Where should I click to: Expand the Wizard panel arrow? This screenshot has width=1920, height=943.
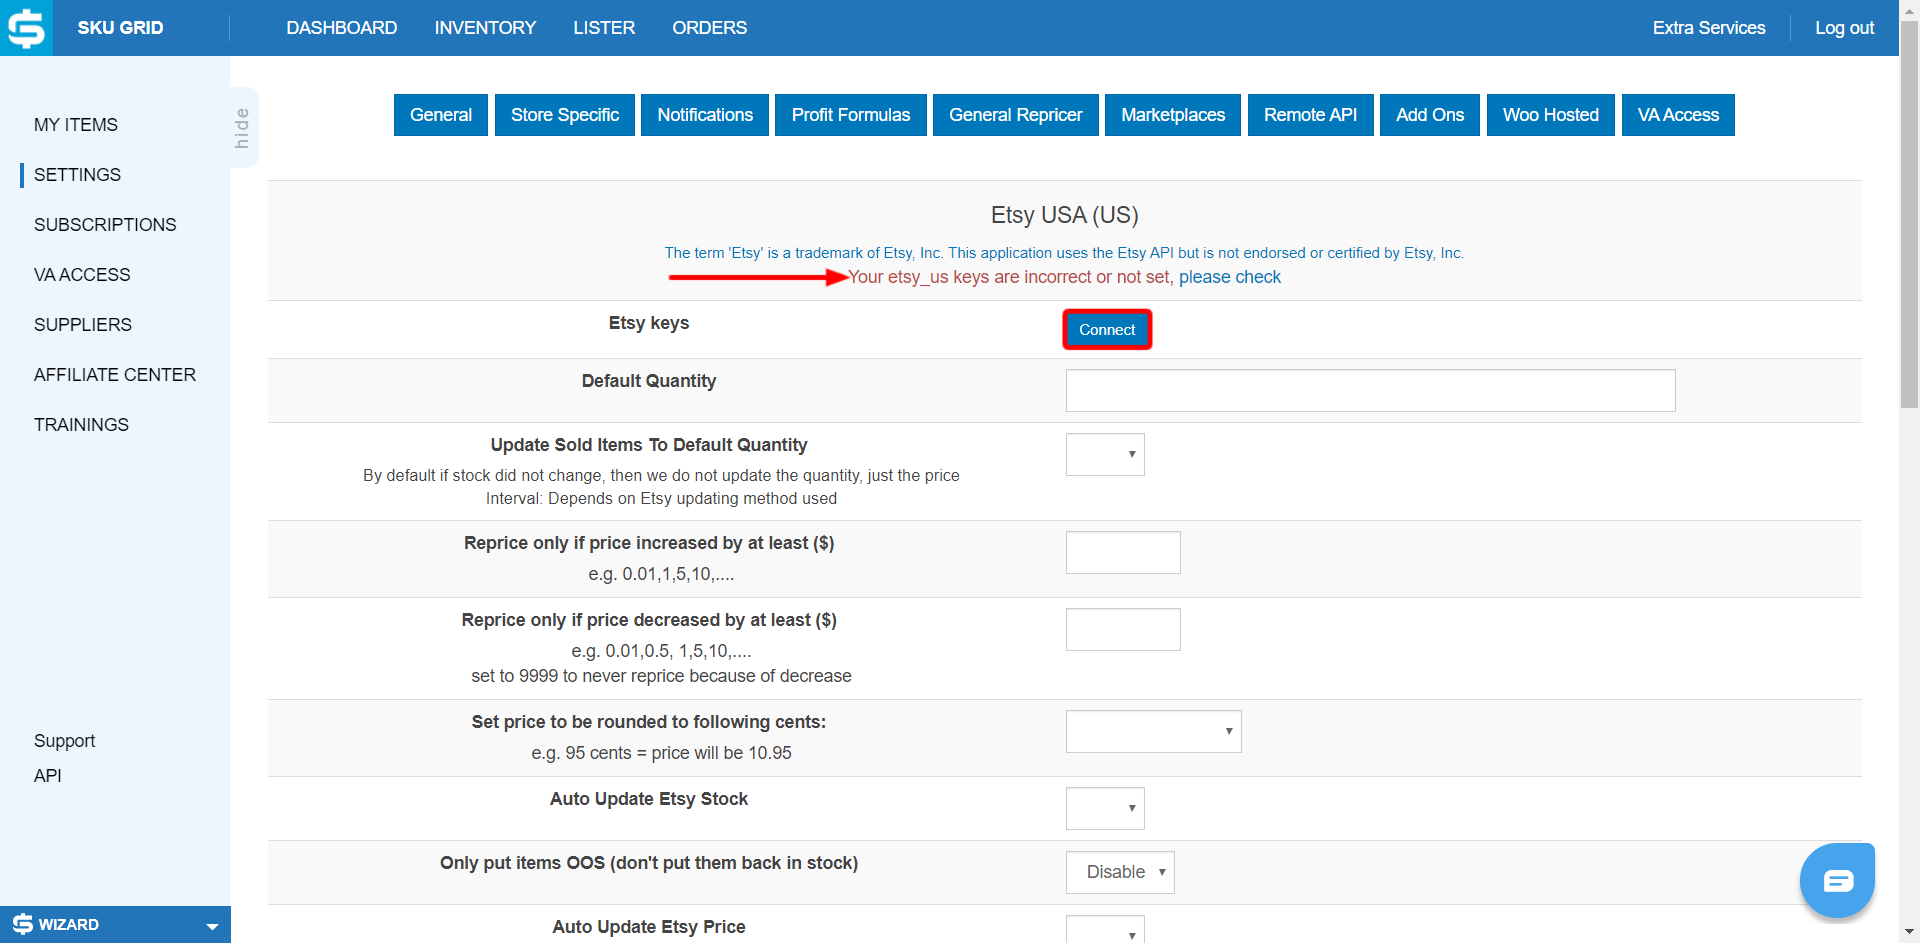212,926
